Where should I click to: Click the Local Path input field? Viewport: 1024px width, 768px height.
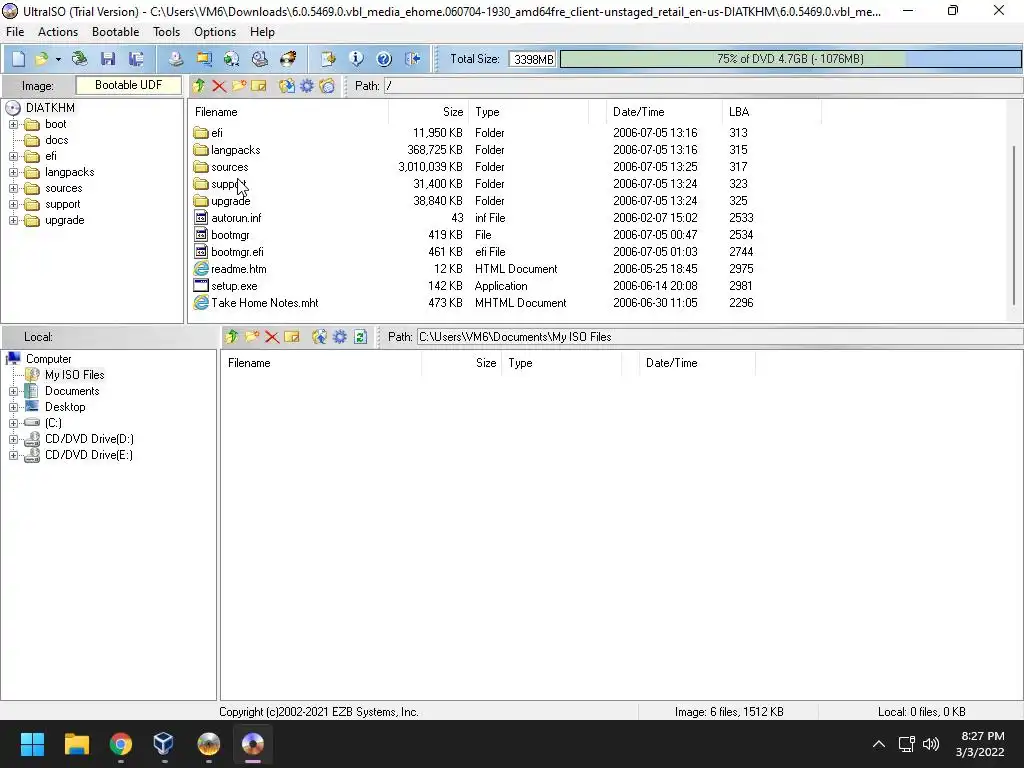(720, 337)
